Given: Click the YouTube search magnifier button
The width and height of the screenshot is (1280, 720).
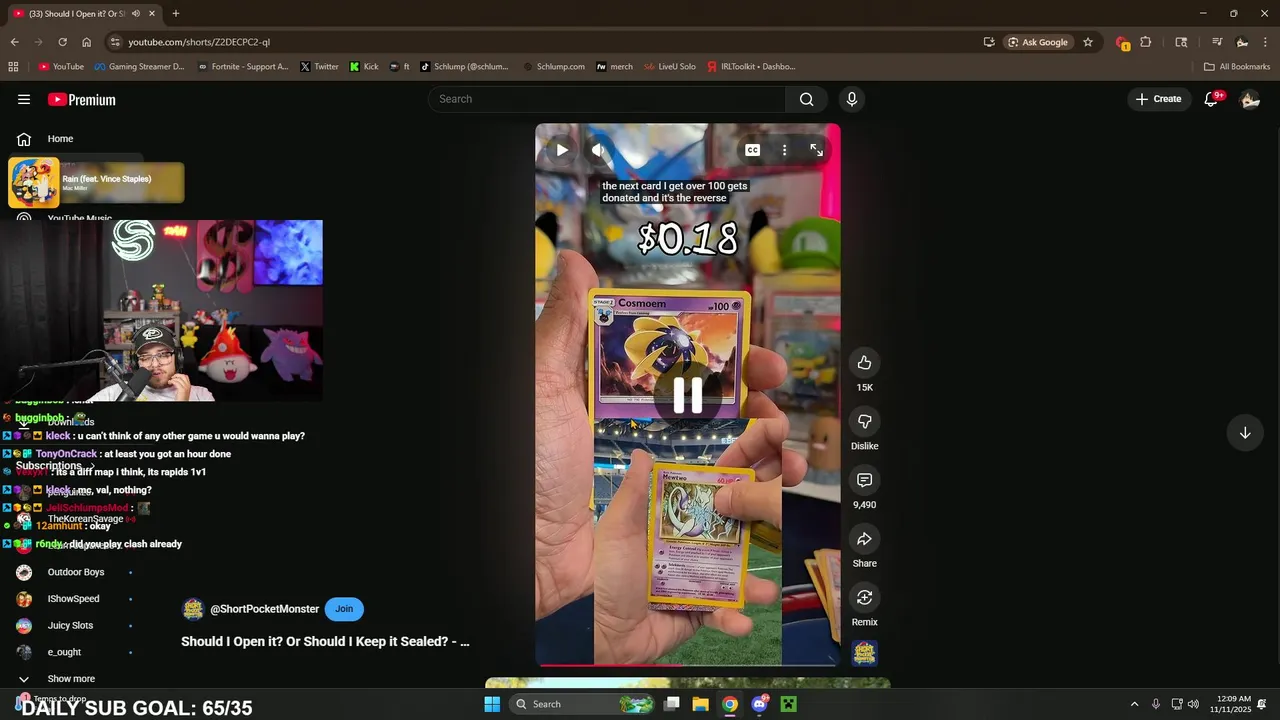Looking at the screenshot, I should point(807,99).
